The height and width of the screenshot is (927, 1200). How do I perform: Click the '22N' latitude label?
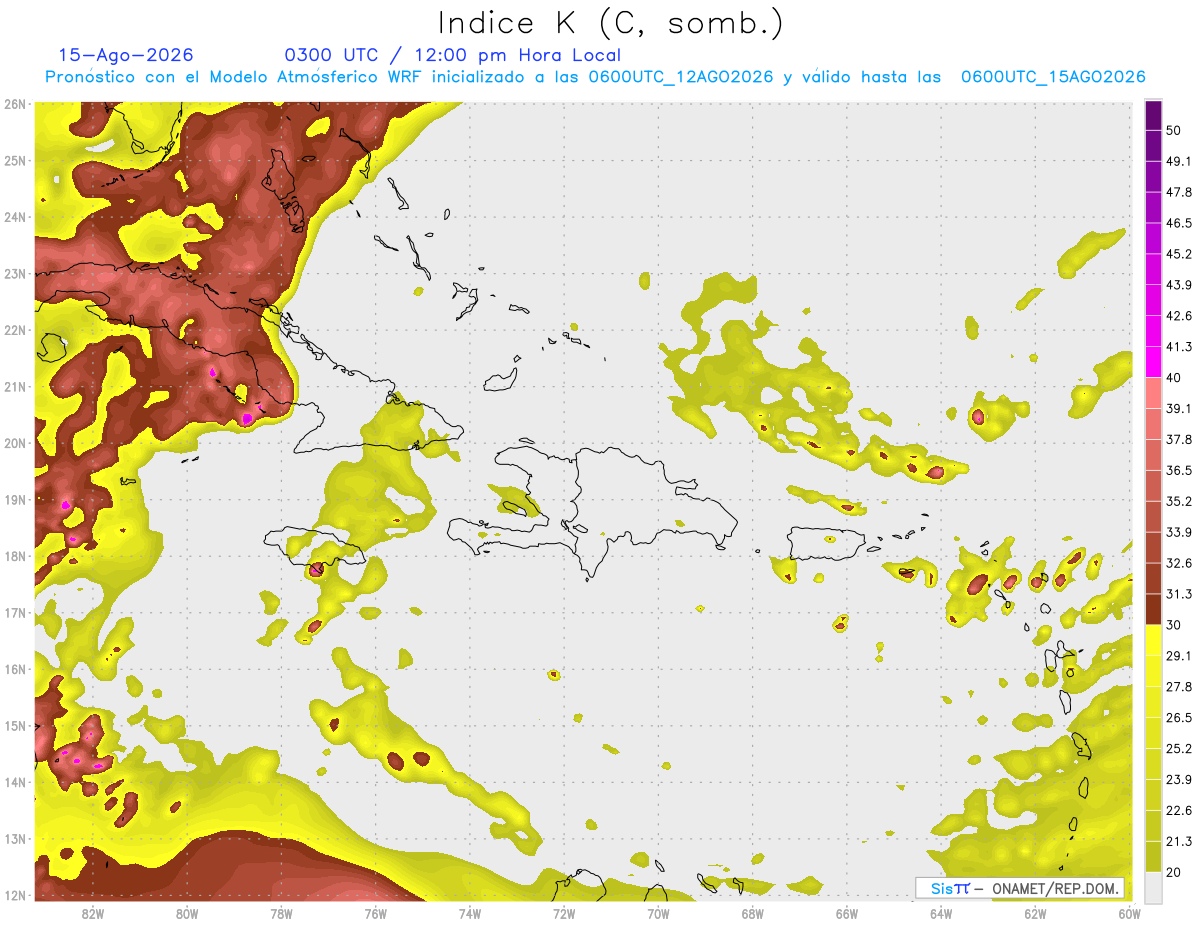click(14, 330)
